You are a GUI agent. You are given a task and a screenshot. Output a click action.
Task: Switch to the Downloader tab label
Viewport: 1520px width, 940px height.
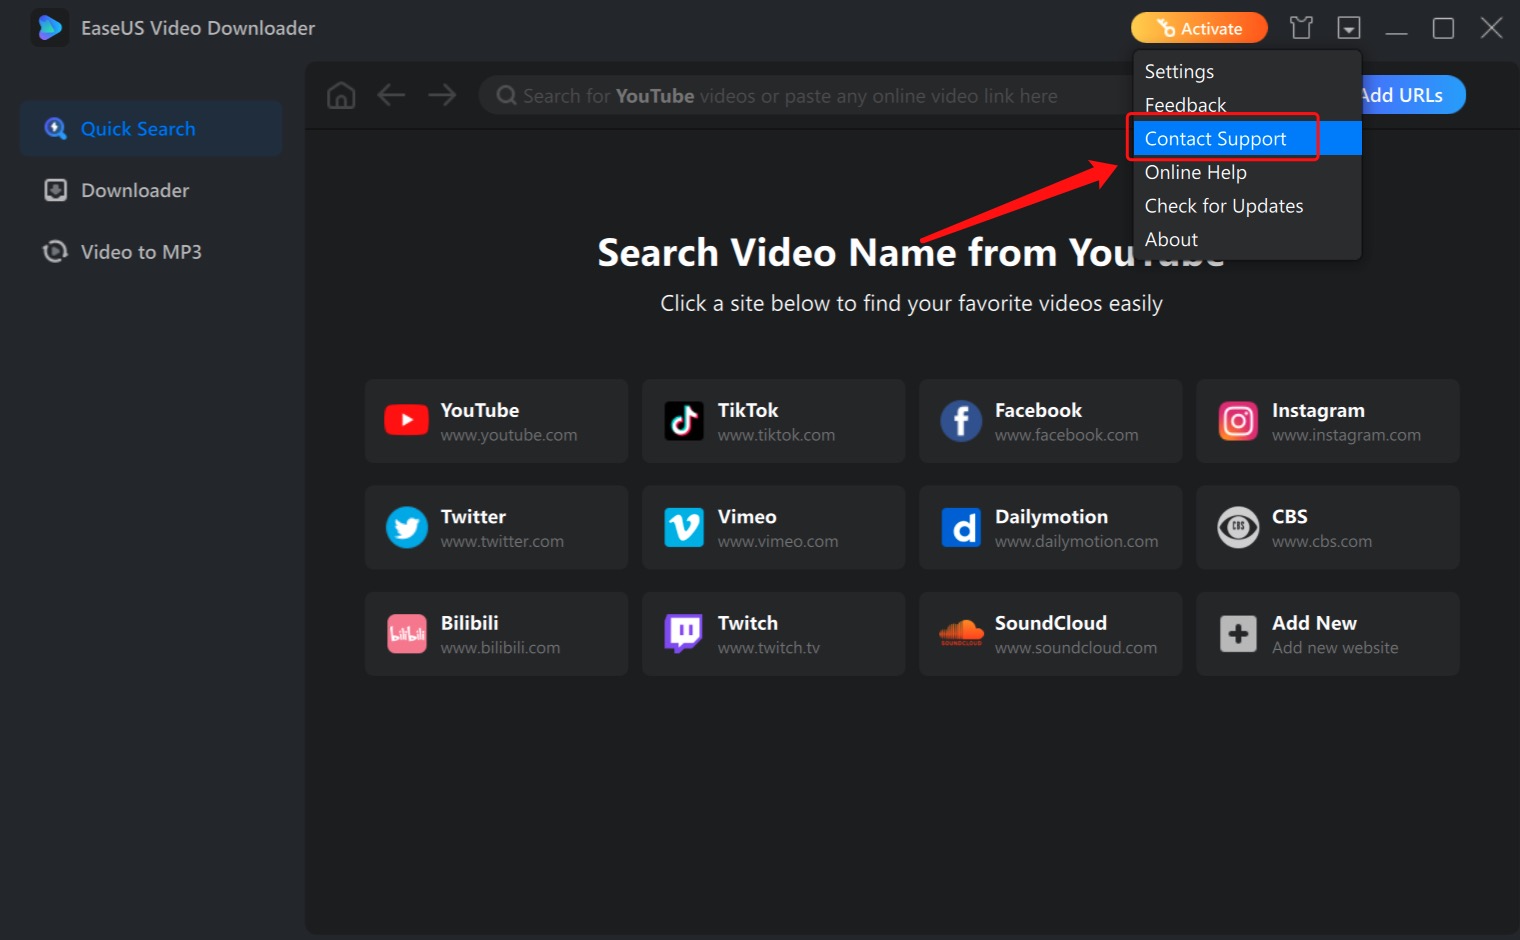(135, 190)
